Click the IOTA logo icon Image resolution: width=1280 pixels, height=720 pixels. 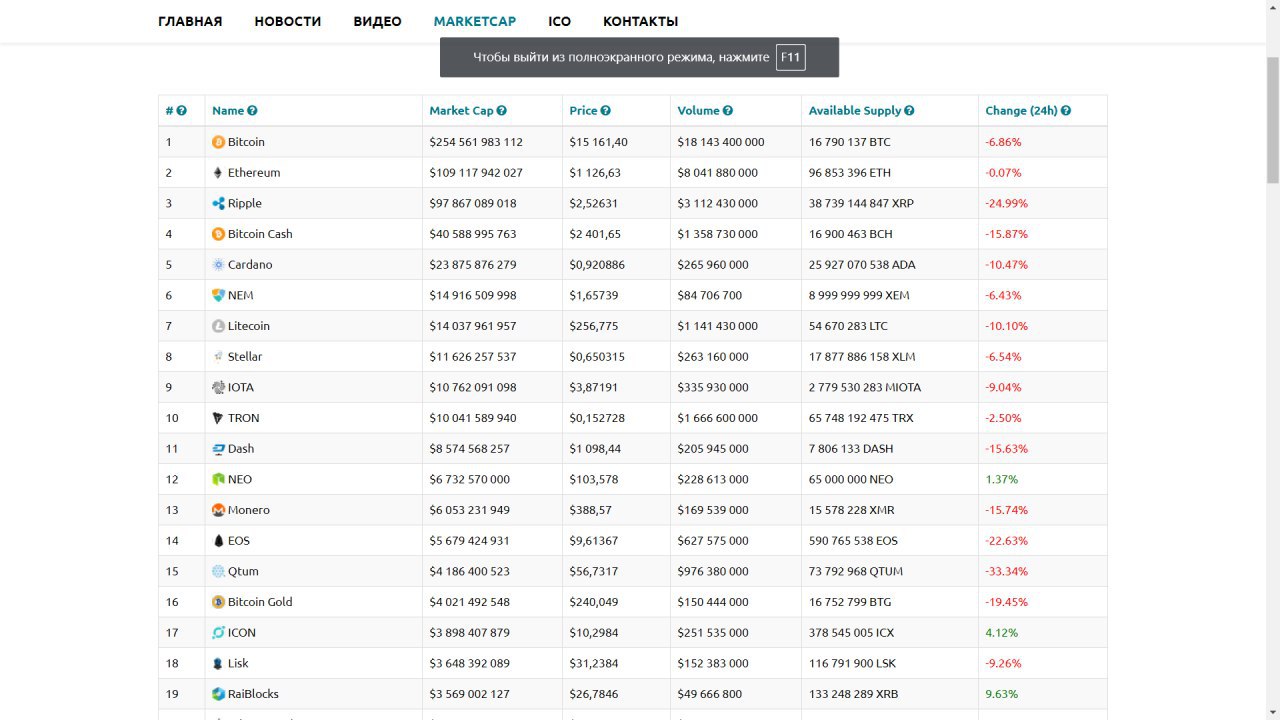point(218,387)
